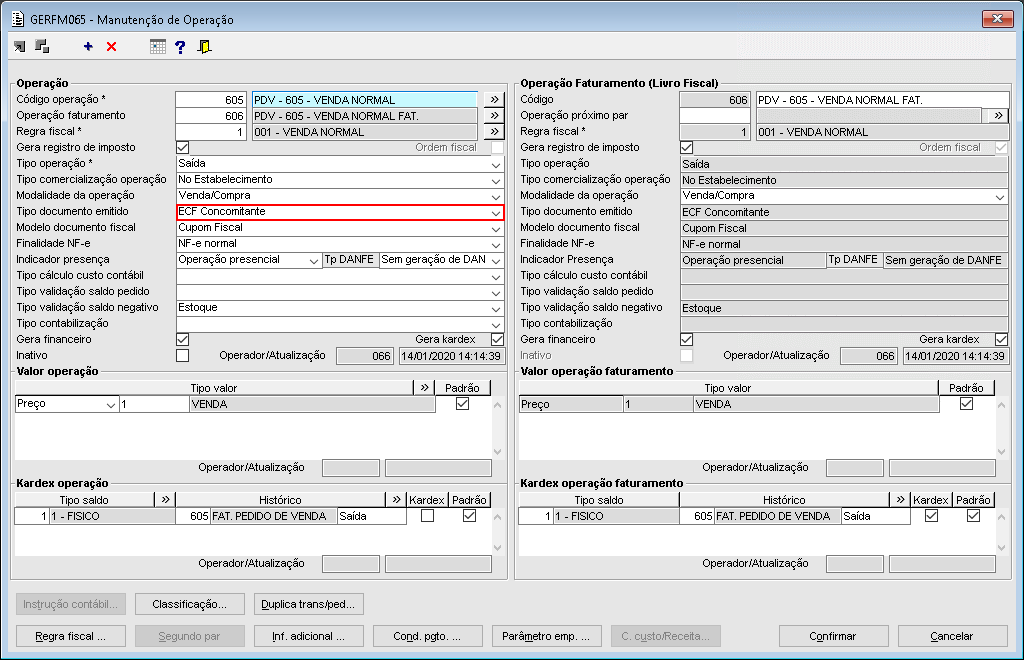The height and width of the screenshot is (660, 1024).
Task: Select the VENDA cell in Valor operação
Action: pos(312,404)
